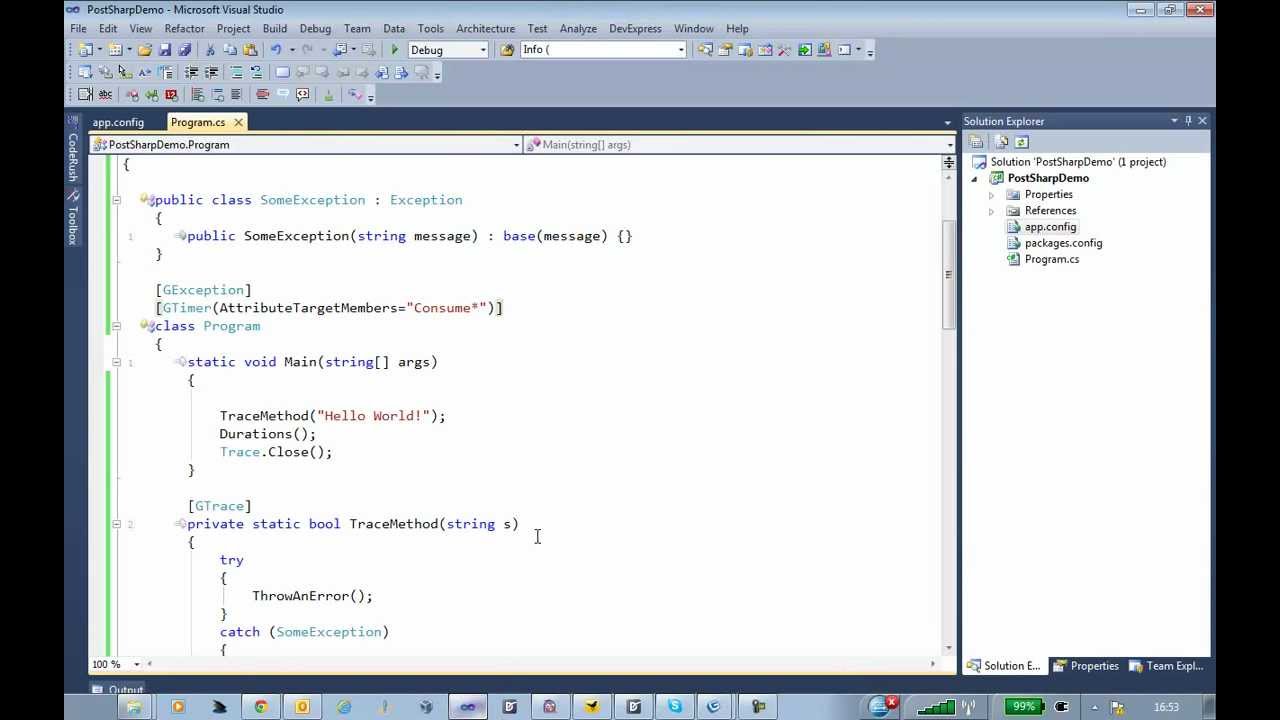Start debugging with the green play arrow
Image resolution: width=1280 pixels, height=720 pixels.
click(x=394, y=50)
